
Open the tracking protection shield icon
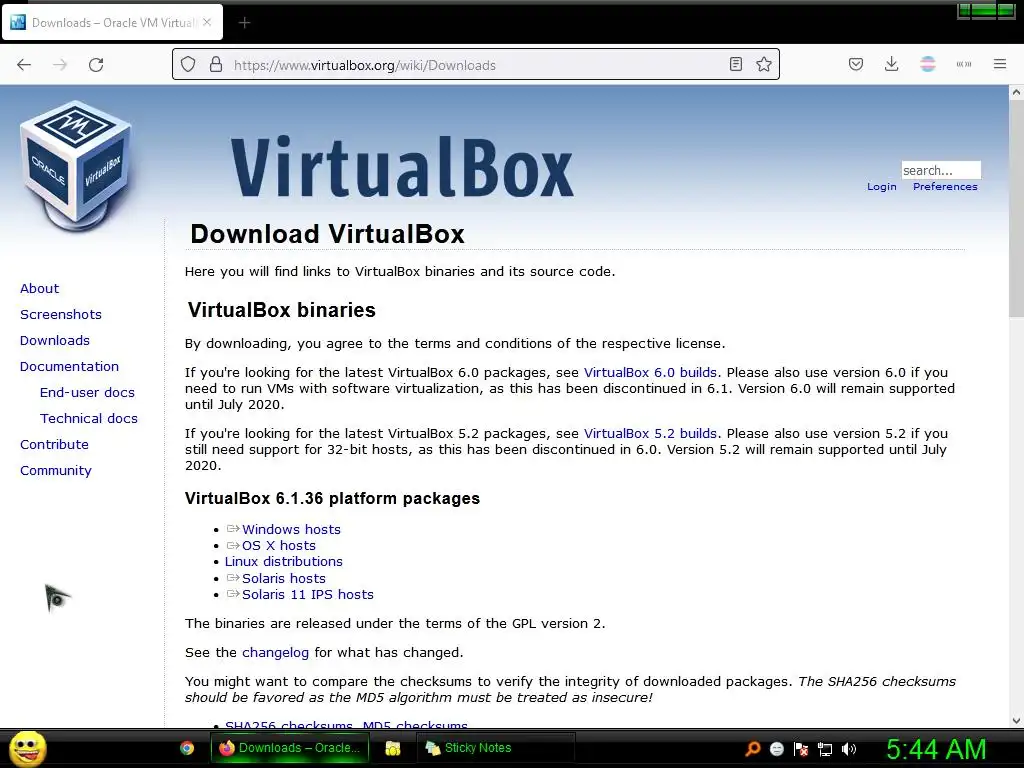tap(188, 65)
